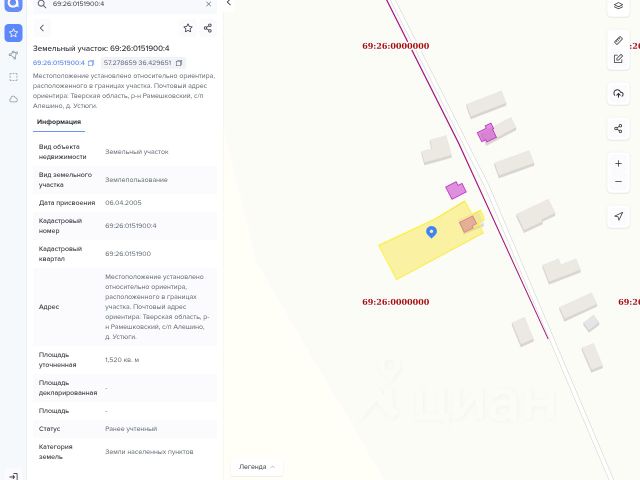The image size is (640, 480).
Task: Copy coordinates 57.278659 36.429651
Action: tap(179, 63)
